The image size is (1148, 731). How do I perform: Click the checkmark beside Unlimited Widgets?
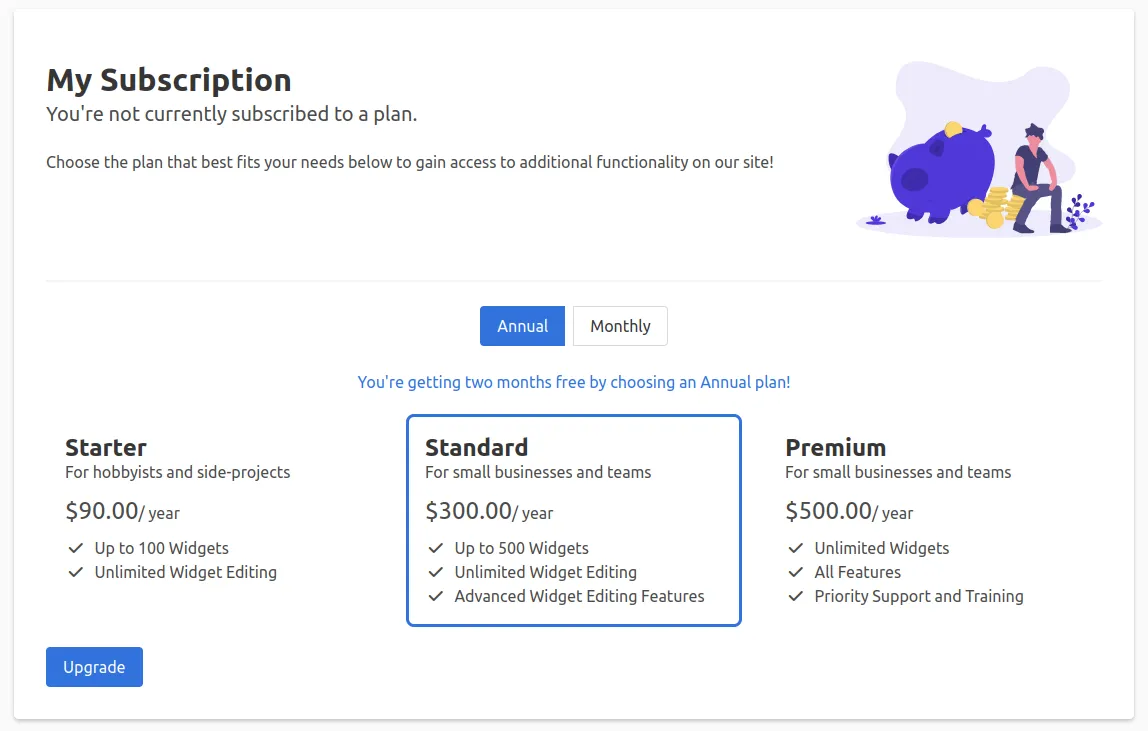click(x=795, y=548)
